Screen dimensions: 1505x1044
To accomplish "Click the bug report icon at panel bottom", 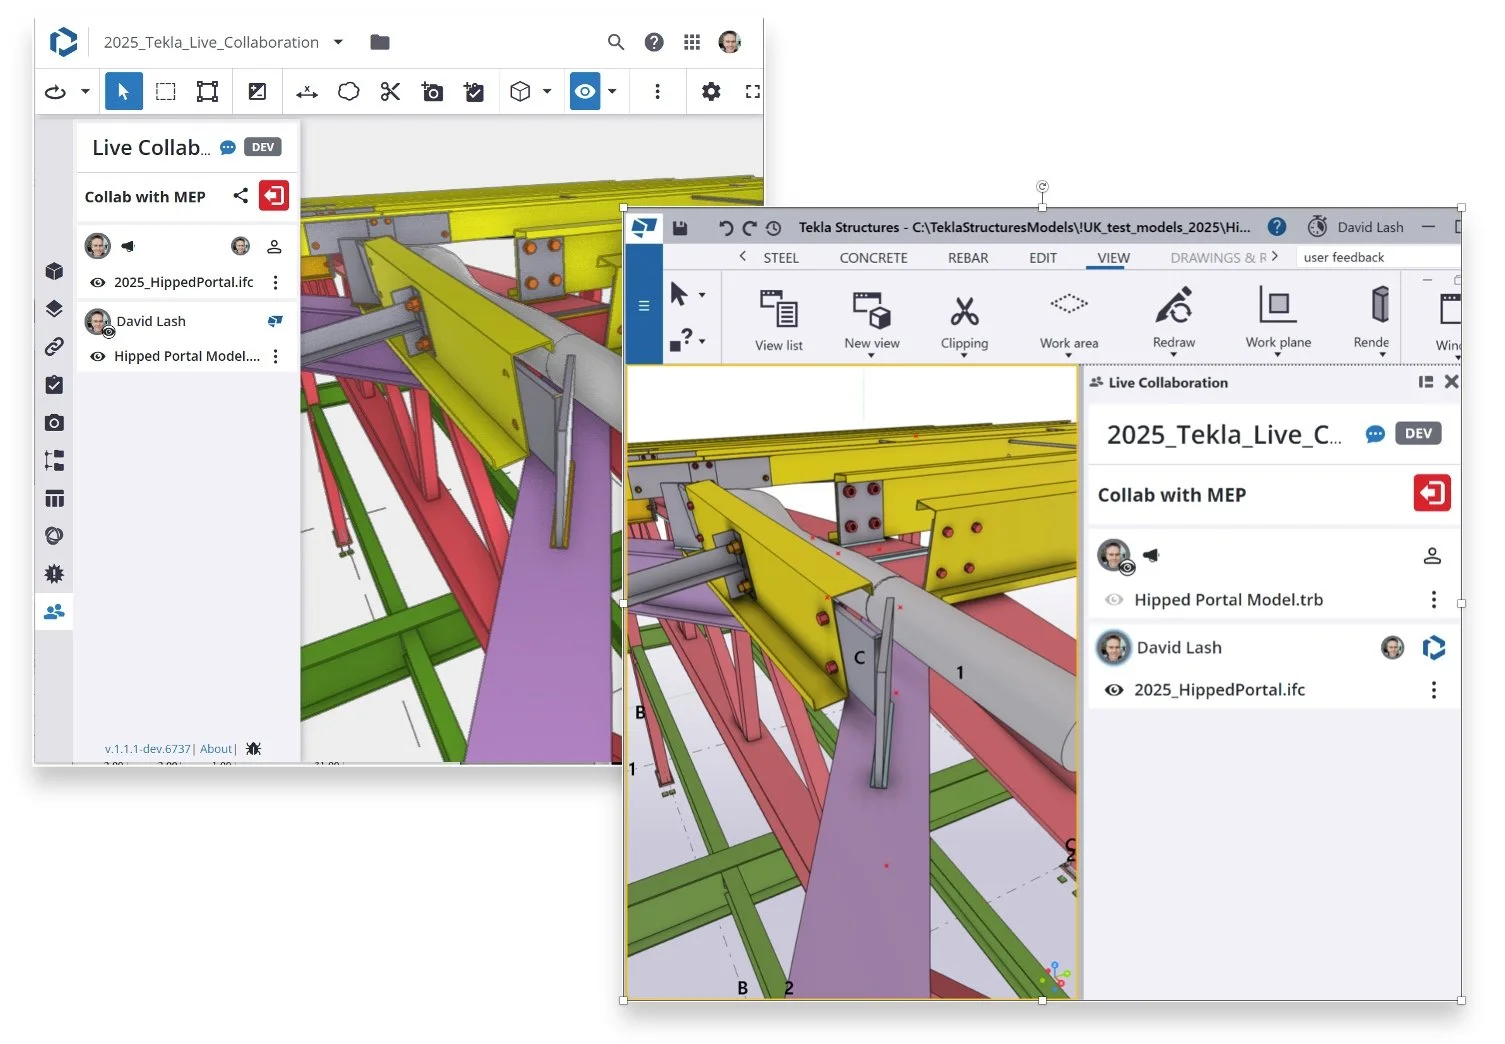I will pyautogui.click(x=253, y=748).
